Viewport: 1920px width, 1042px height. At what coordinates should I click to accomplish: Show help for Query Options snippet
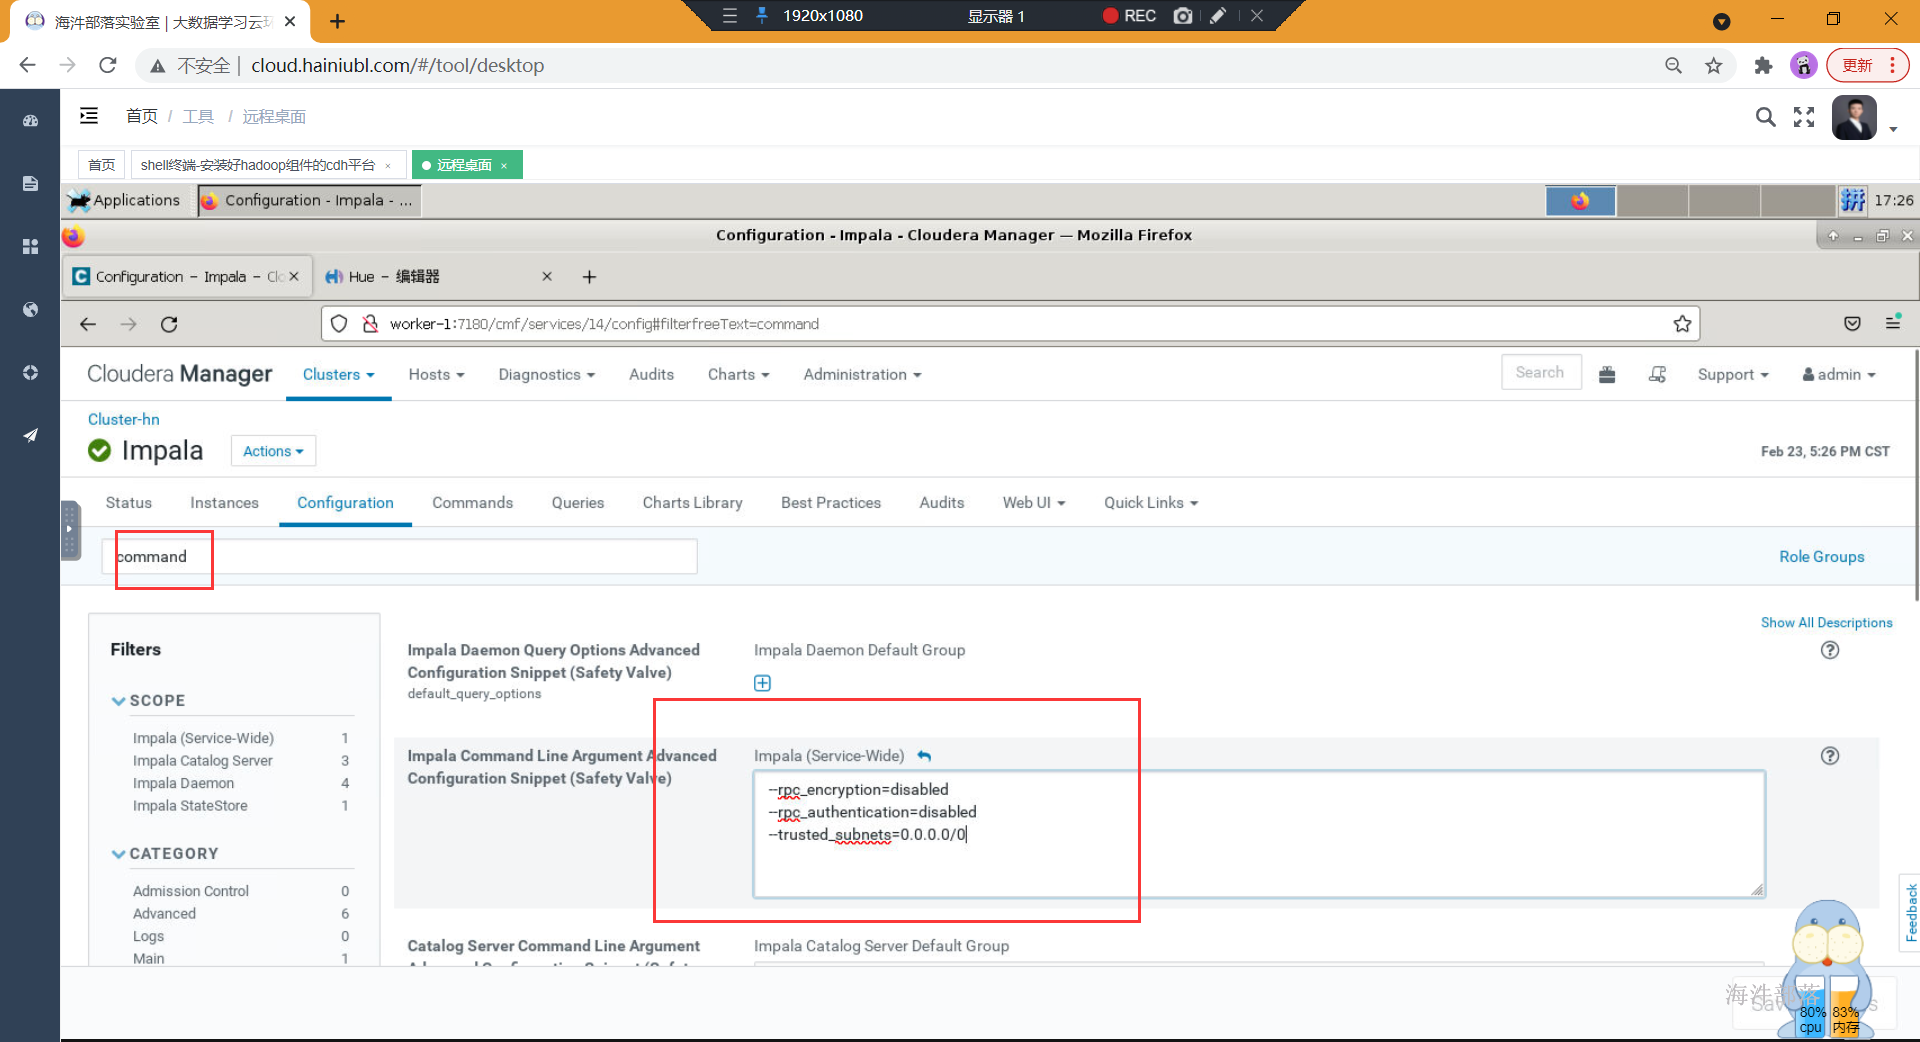tap(1830, 650)
